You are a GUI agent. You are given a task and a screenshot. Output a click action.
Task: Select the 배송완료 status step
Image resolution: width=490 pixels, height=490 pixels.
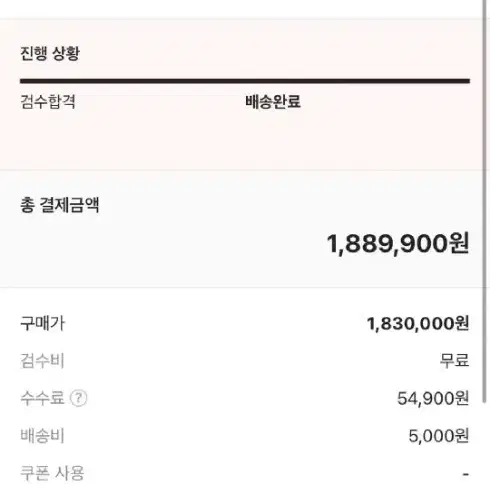click(273, 102)
